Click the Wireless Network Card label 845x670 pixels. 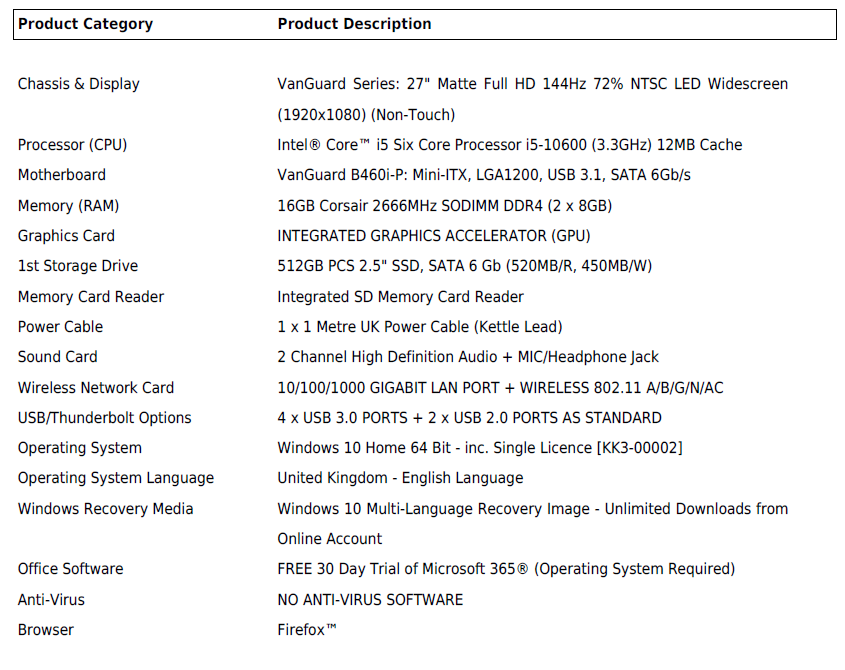(x=95, y=388)
